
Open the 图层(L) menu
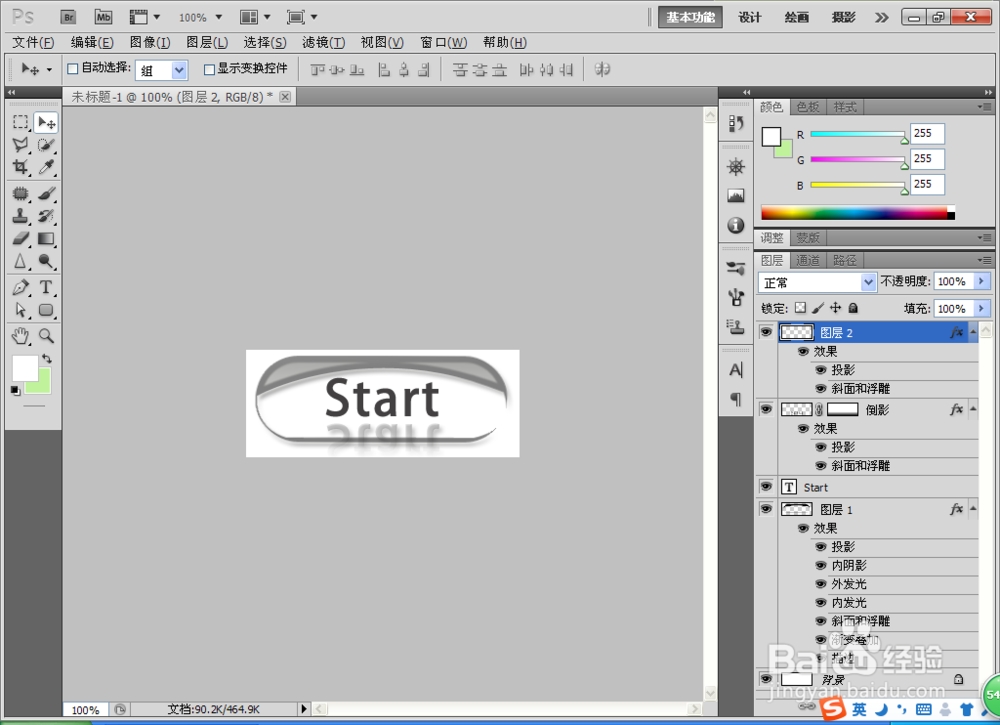coord(207,43)
